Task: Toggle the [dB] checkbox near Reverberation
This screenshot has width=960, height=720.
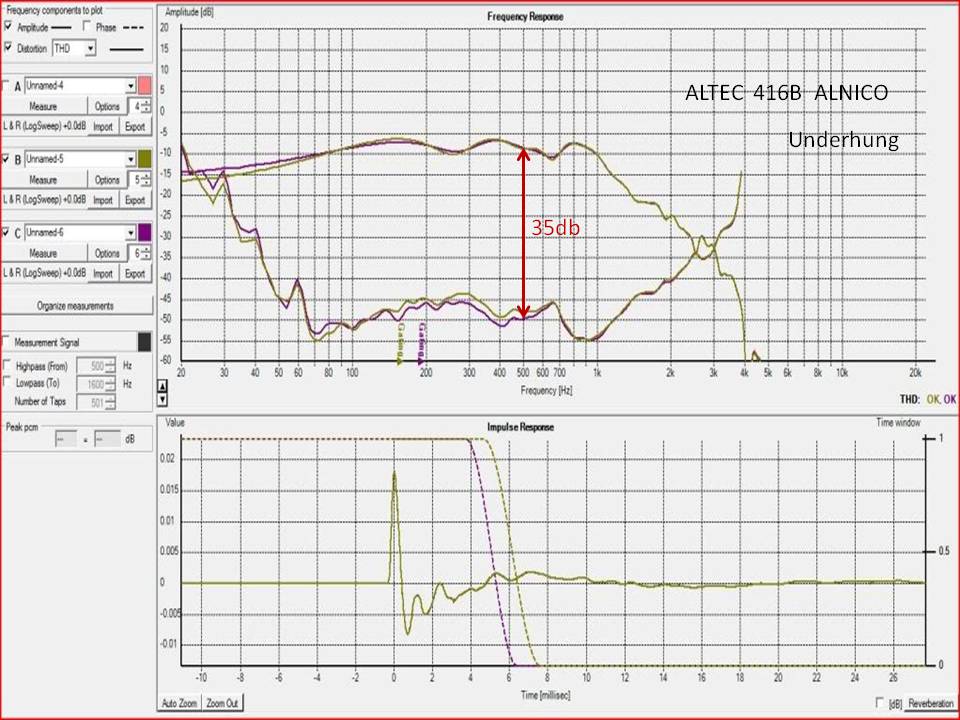Action: coord(880,702)
